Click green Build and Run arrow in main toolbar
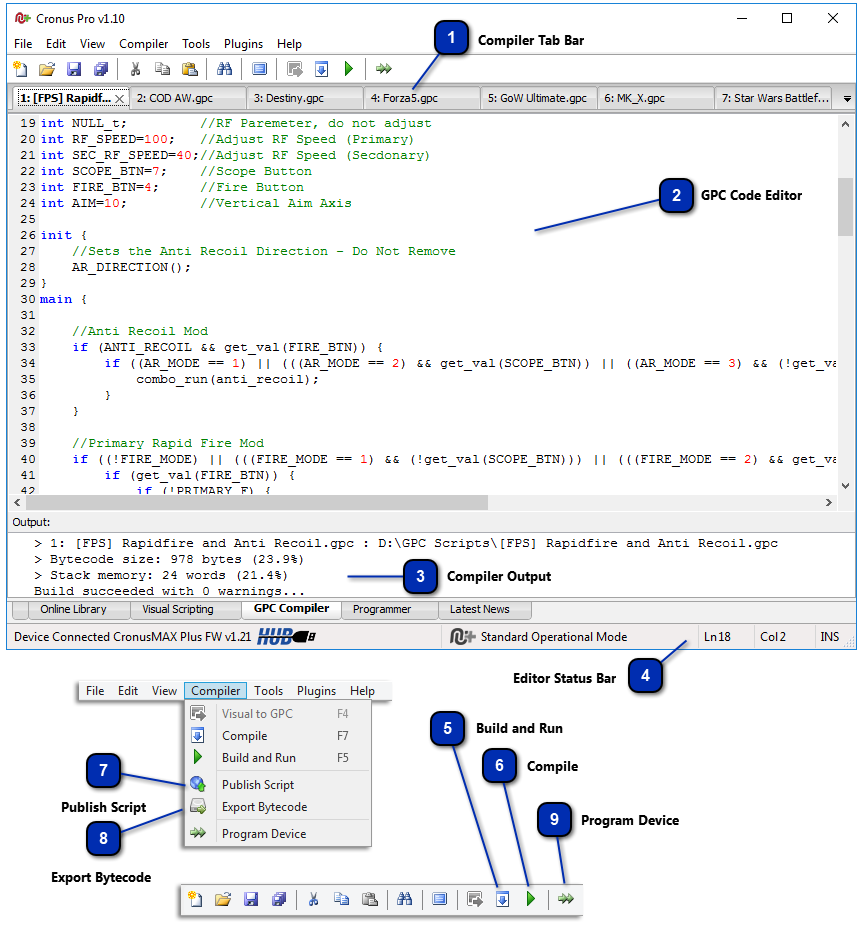Image resolution: width=866 pixels, height=943 pixels. 349,69
